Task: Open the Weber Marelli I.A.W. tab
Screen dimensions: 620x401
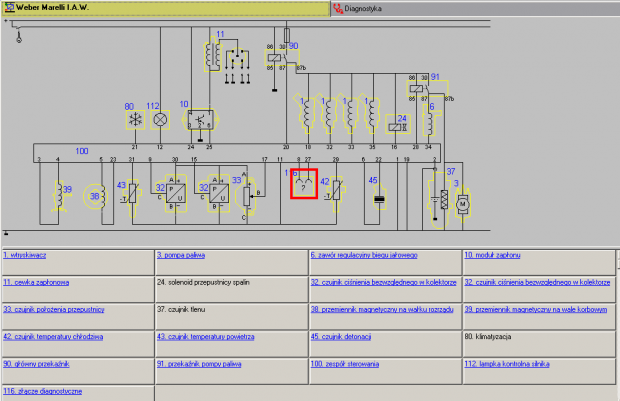Action: click(x=165, y=8)
